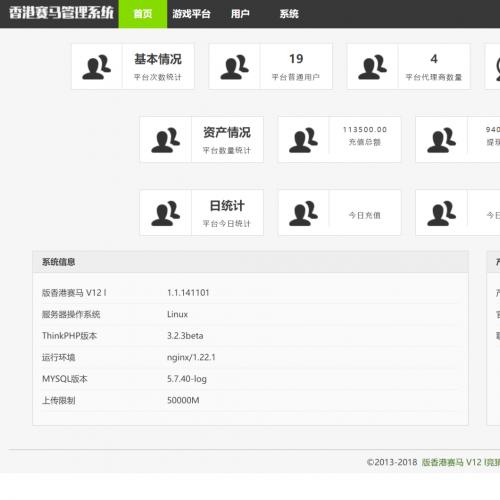The width and height of the screenshot is (500, 500).
Task: Open the 游戏平台 menu
Action: pyautogui.click(x=191, y=14)
